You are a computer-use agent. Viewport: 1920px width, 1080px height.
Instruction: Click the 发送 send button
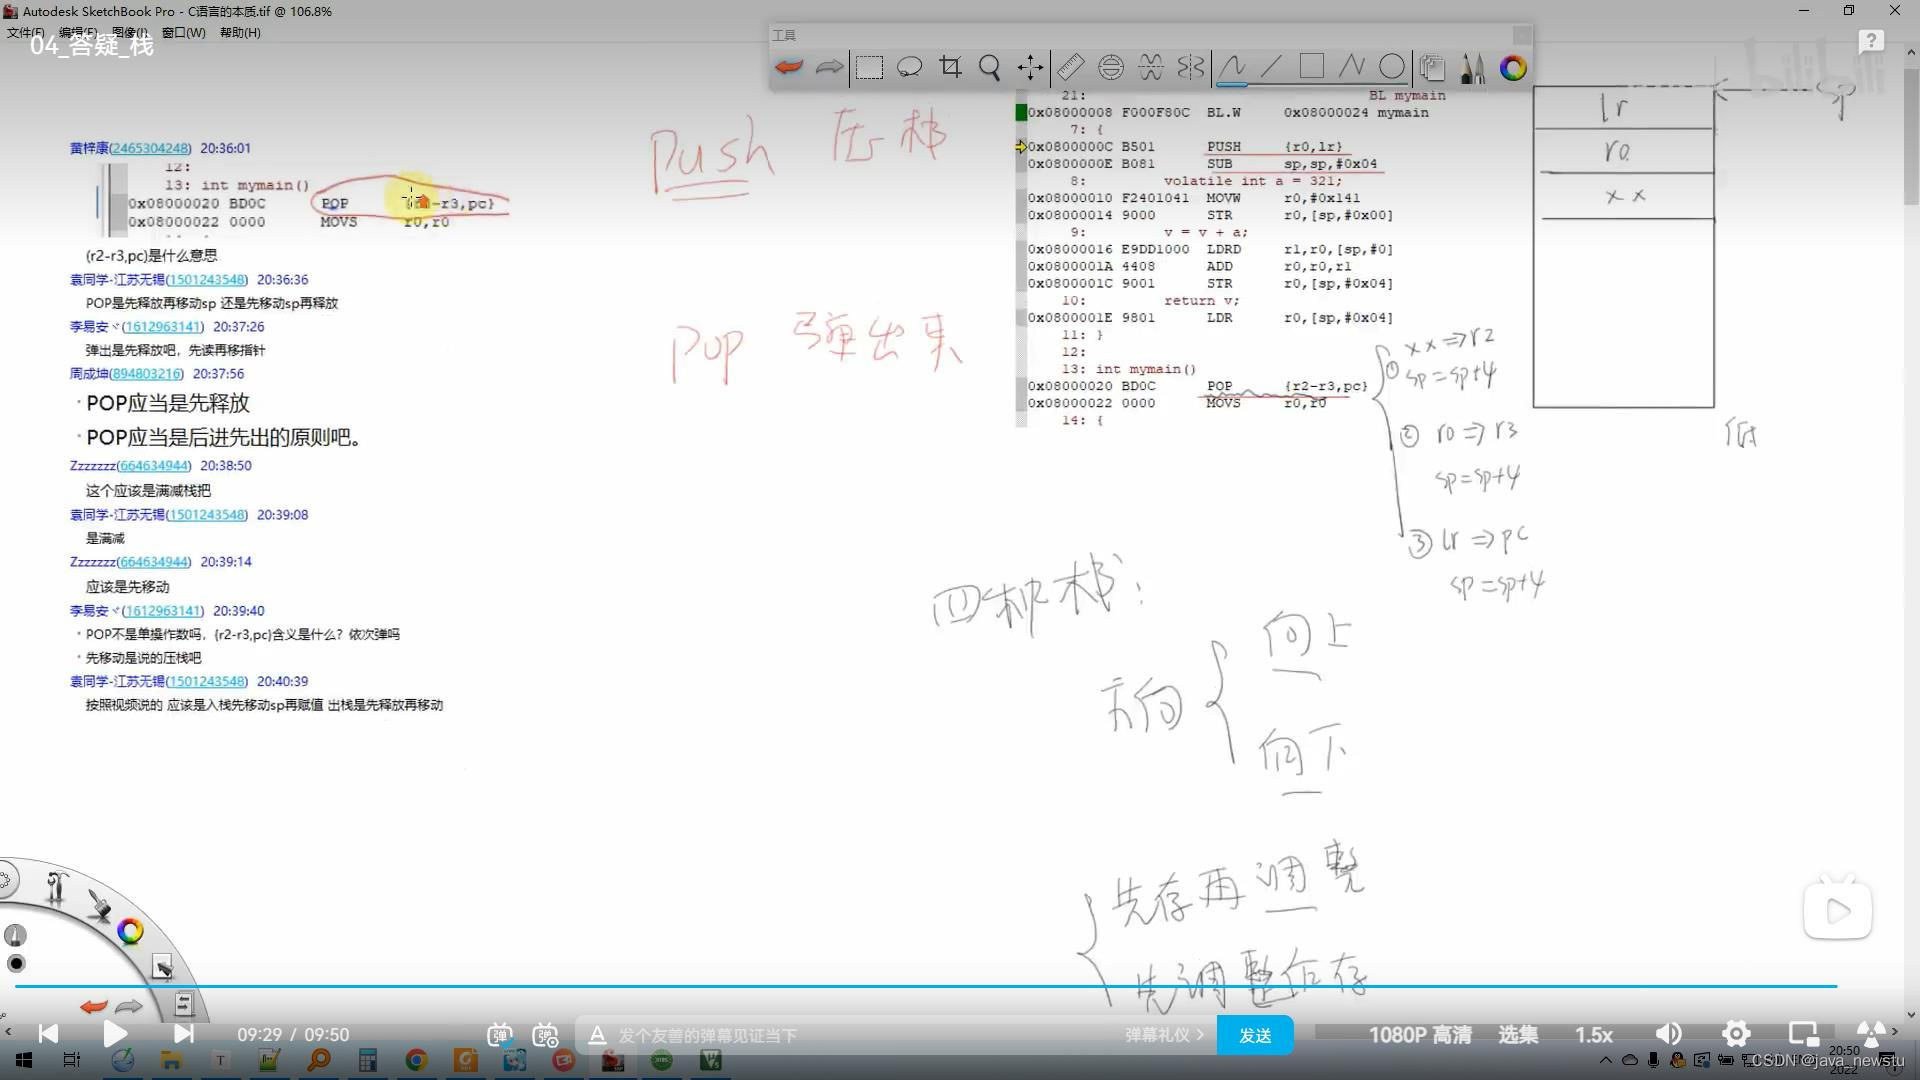tap(1254, 1035)
